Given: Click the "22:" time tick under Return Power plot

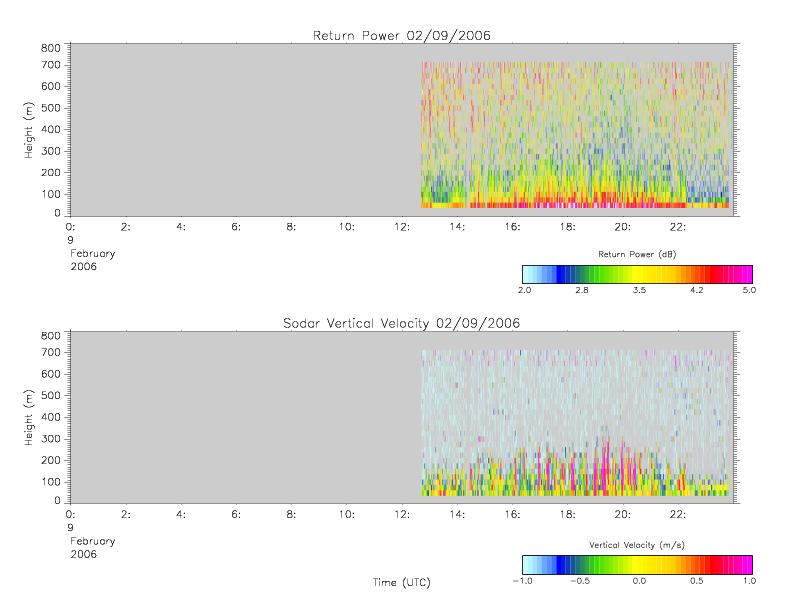Looking at the screenshot, I should (677, 227).
